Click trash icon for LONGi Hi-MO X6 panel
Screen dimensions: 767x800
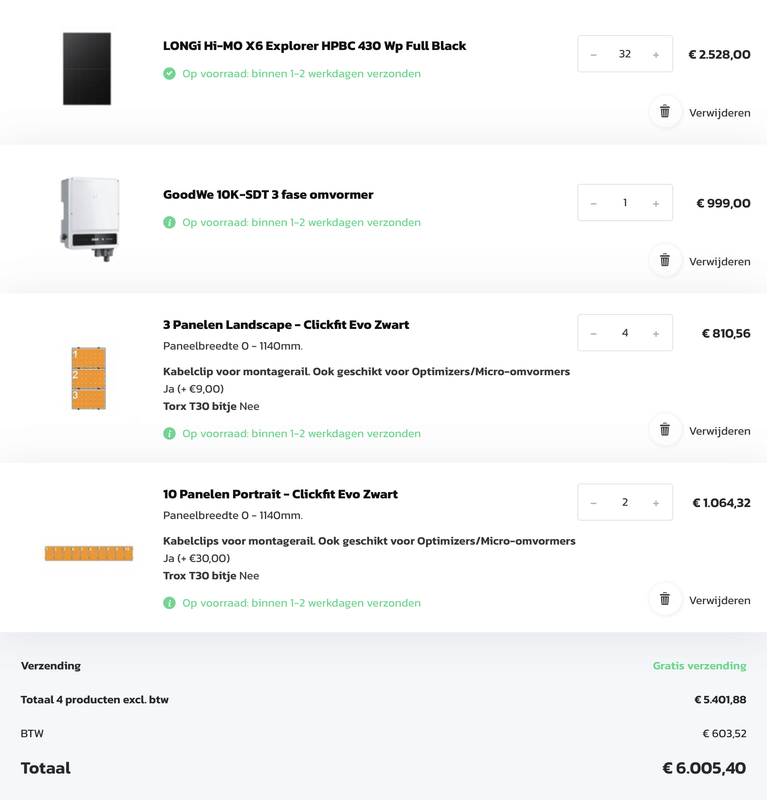[665, 112]
